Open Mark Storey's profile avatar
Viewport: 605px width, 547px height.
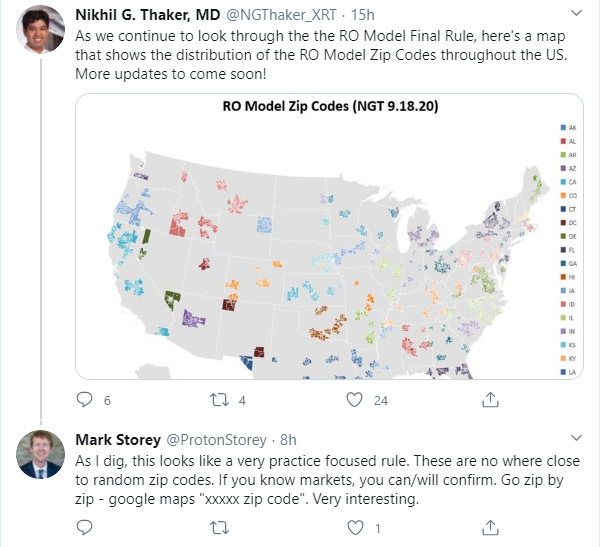pos(41,455)
